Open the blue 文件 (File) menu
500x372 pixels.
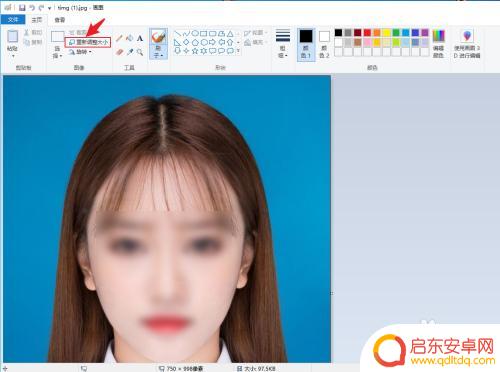13,20
